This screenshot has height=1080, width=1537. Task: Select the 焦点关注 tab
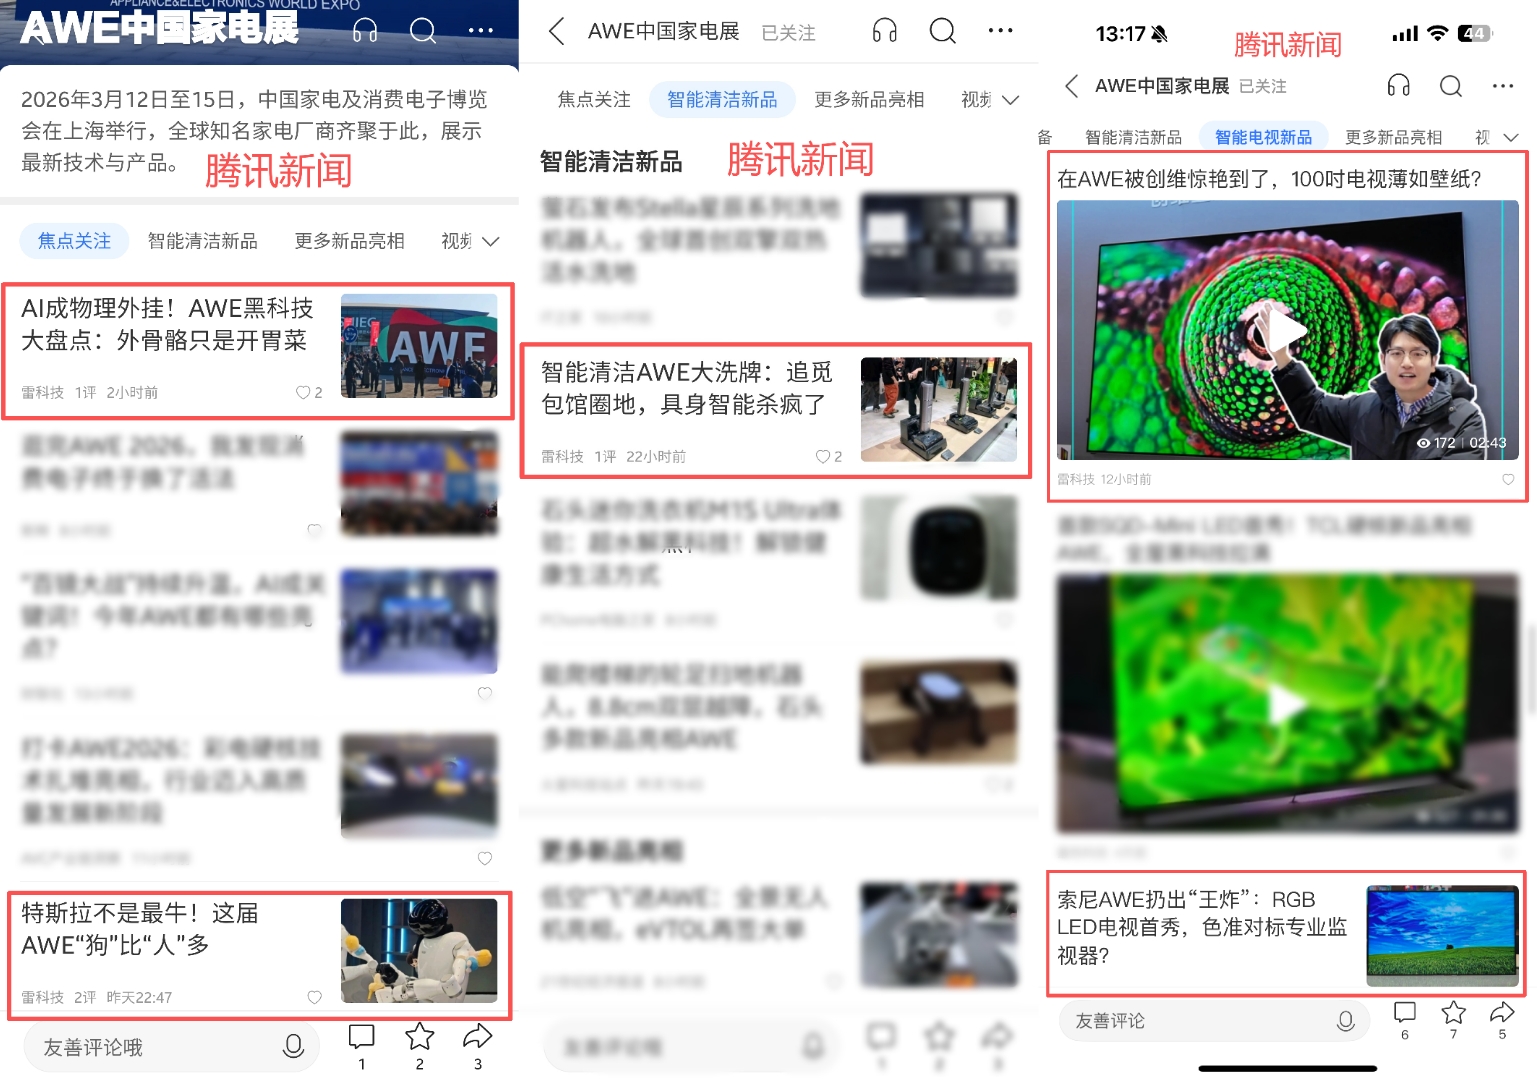click(73, 240)
